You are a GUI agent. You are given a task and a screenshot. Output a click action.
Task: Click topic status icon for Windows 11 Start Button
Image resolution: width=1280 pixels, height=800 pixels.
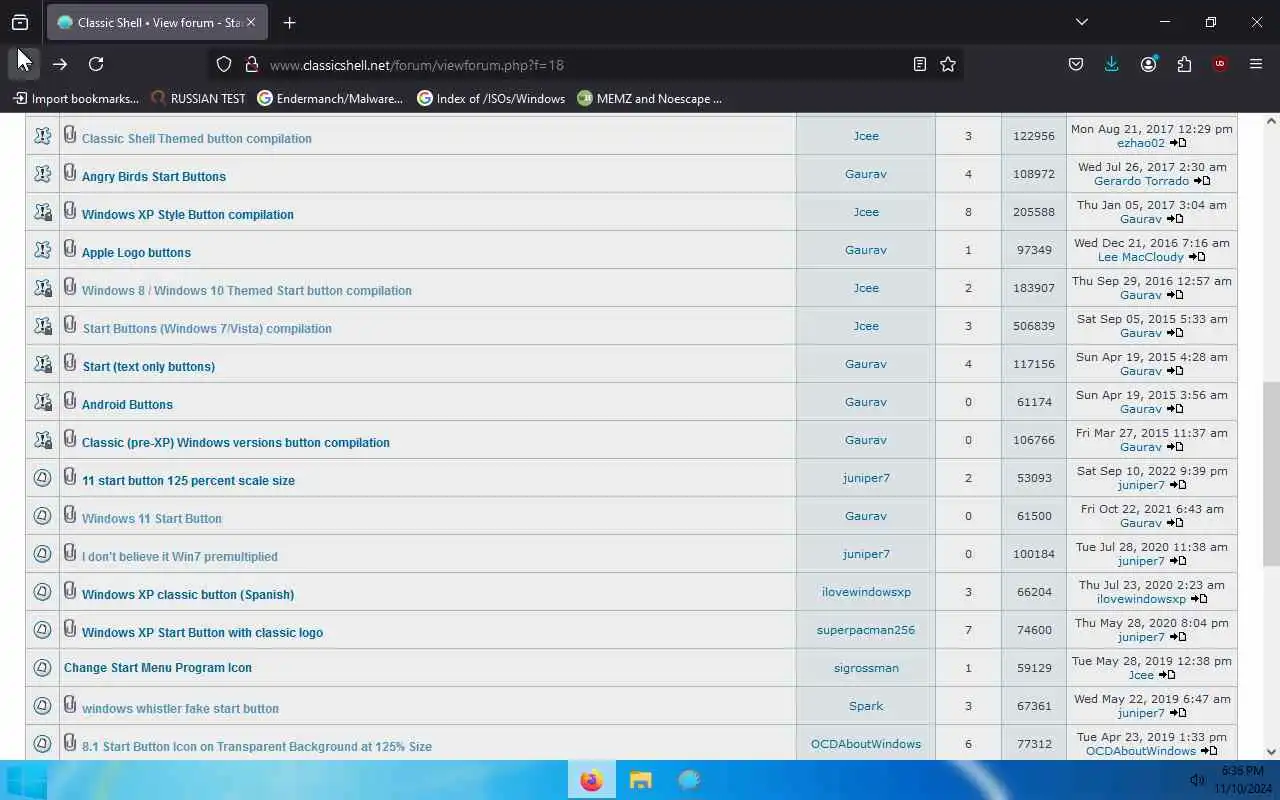pyautogui.click(x=42, y=516)
